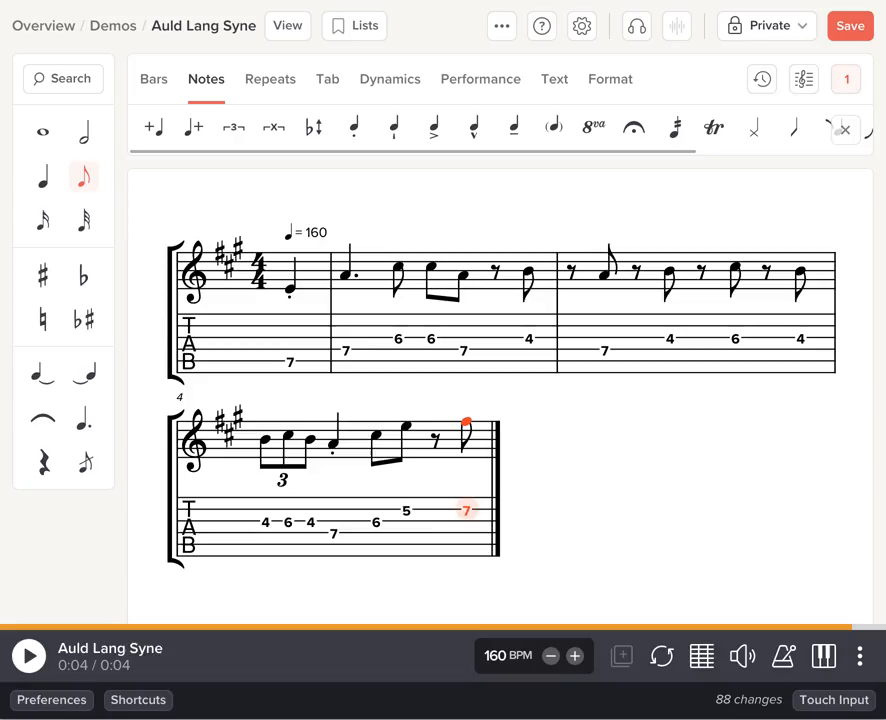Open the overflow menu near playback controls
The image size is (886, 720).
coord(859,655)
